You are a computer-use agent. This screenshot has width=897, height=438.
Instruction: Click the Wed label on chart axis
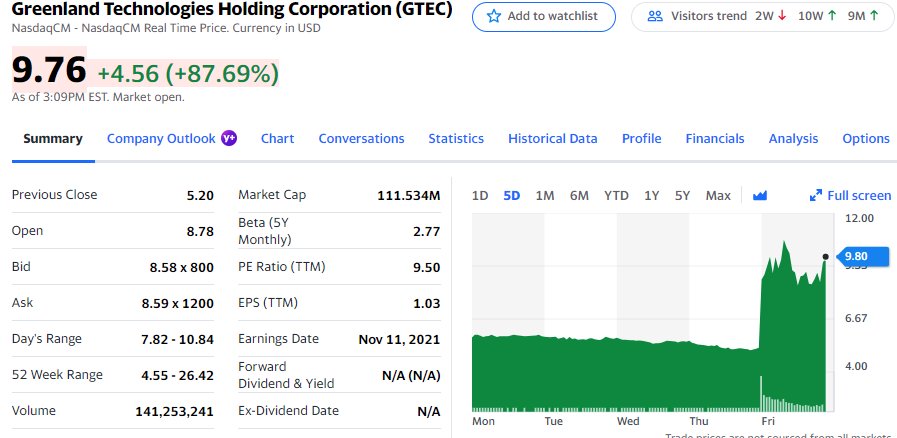(628, 421)
